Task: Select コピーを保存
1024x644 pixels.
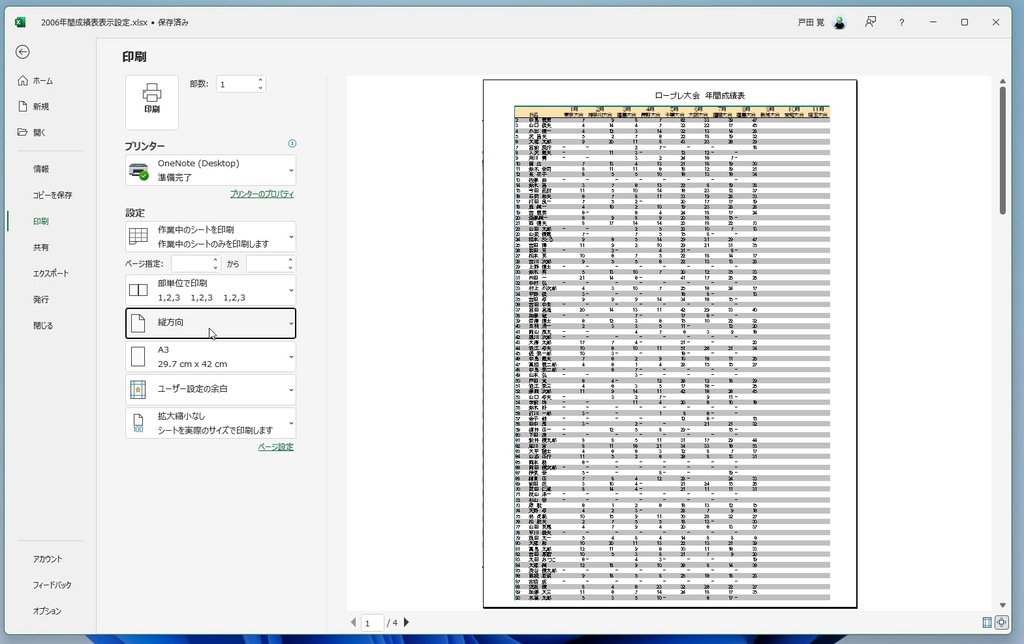Action: pos(52,195)
